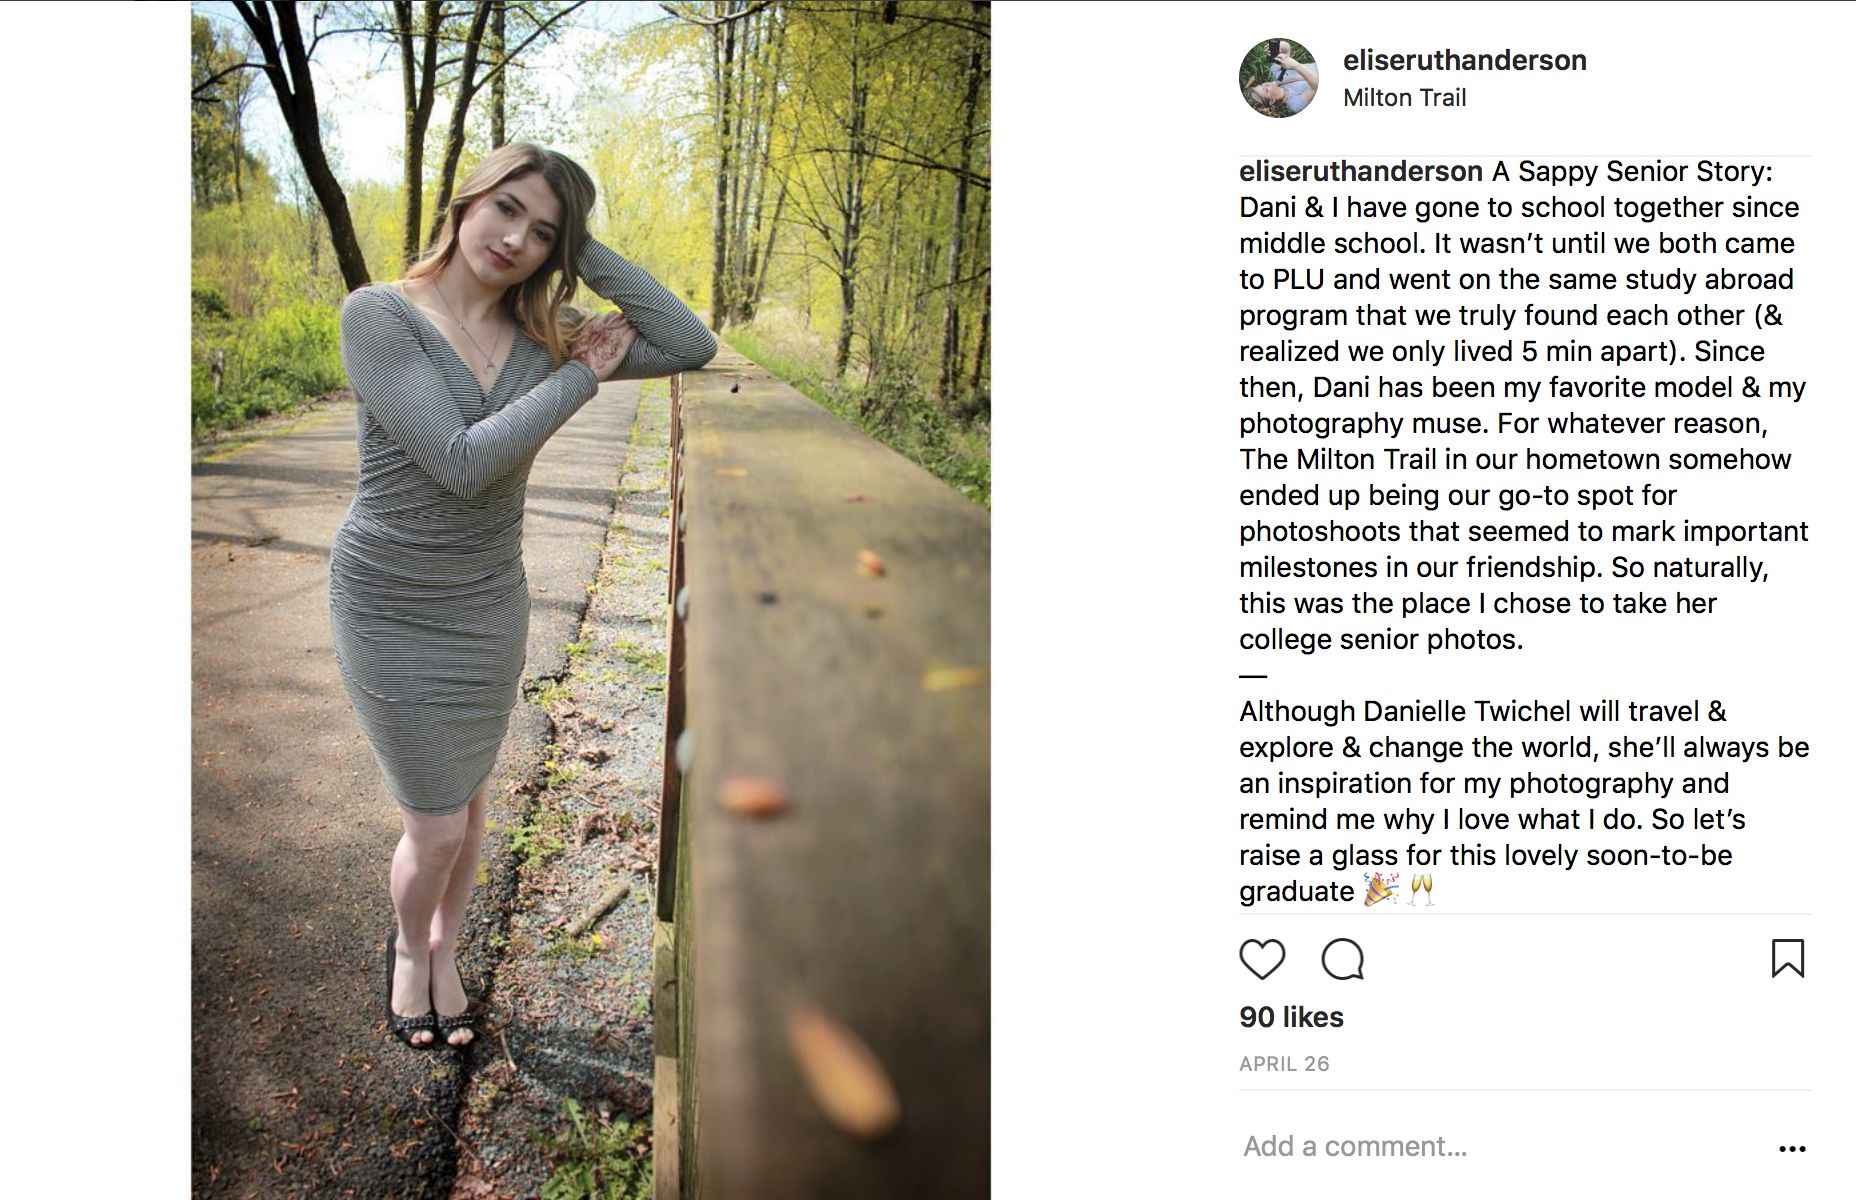
Task: Click the phrase photography muse in caption
Action: tap(1362, 424)
